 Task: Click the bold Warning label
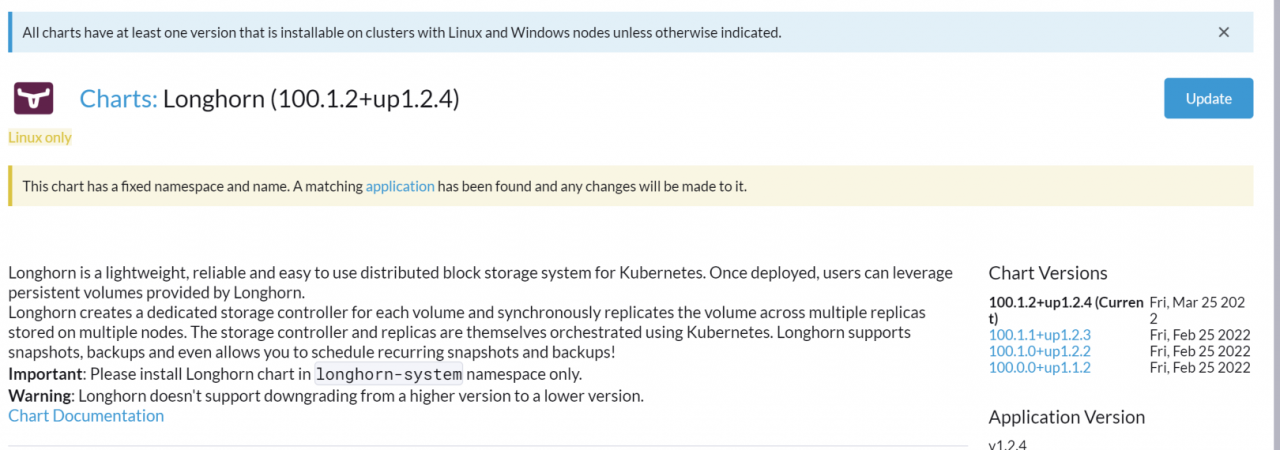pos(39,395)
